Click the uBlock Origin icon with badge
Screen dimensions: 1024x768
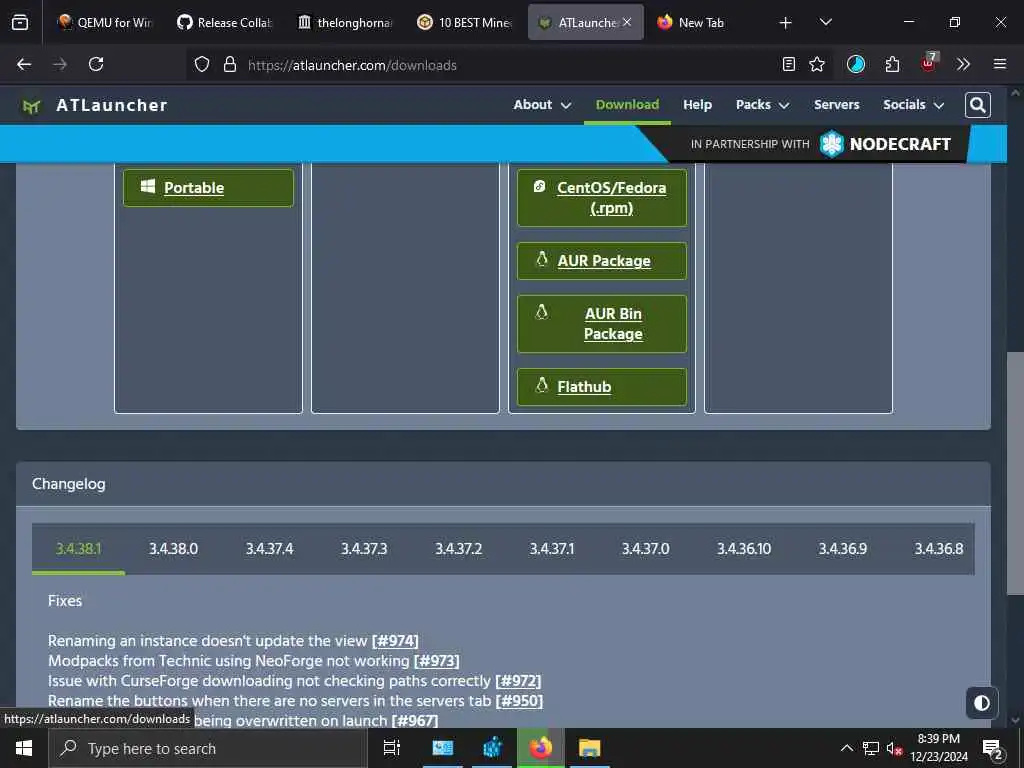pos(929,63)
